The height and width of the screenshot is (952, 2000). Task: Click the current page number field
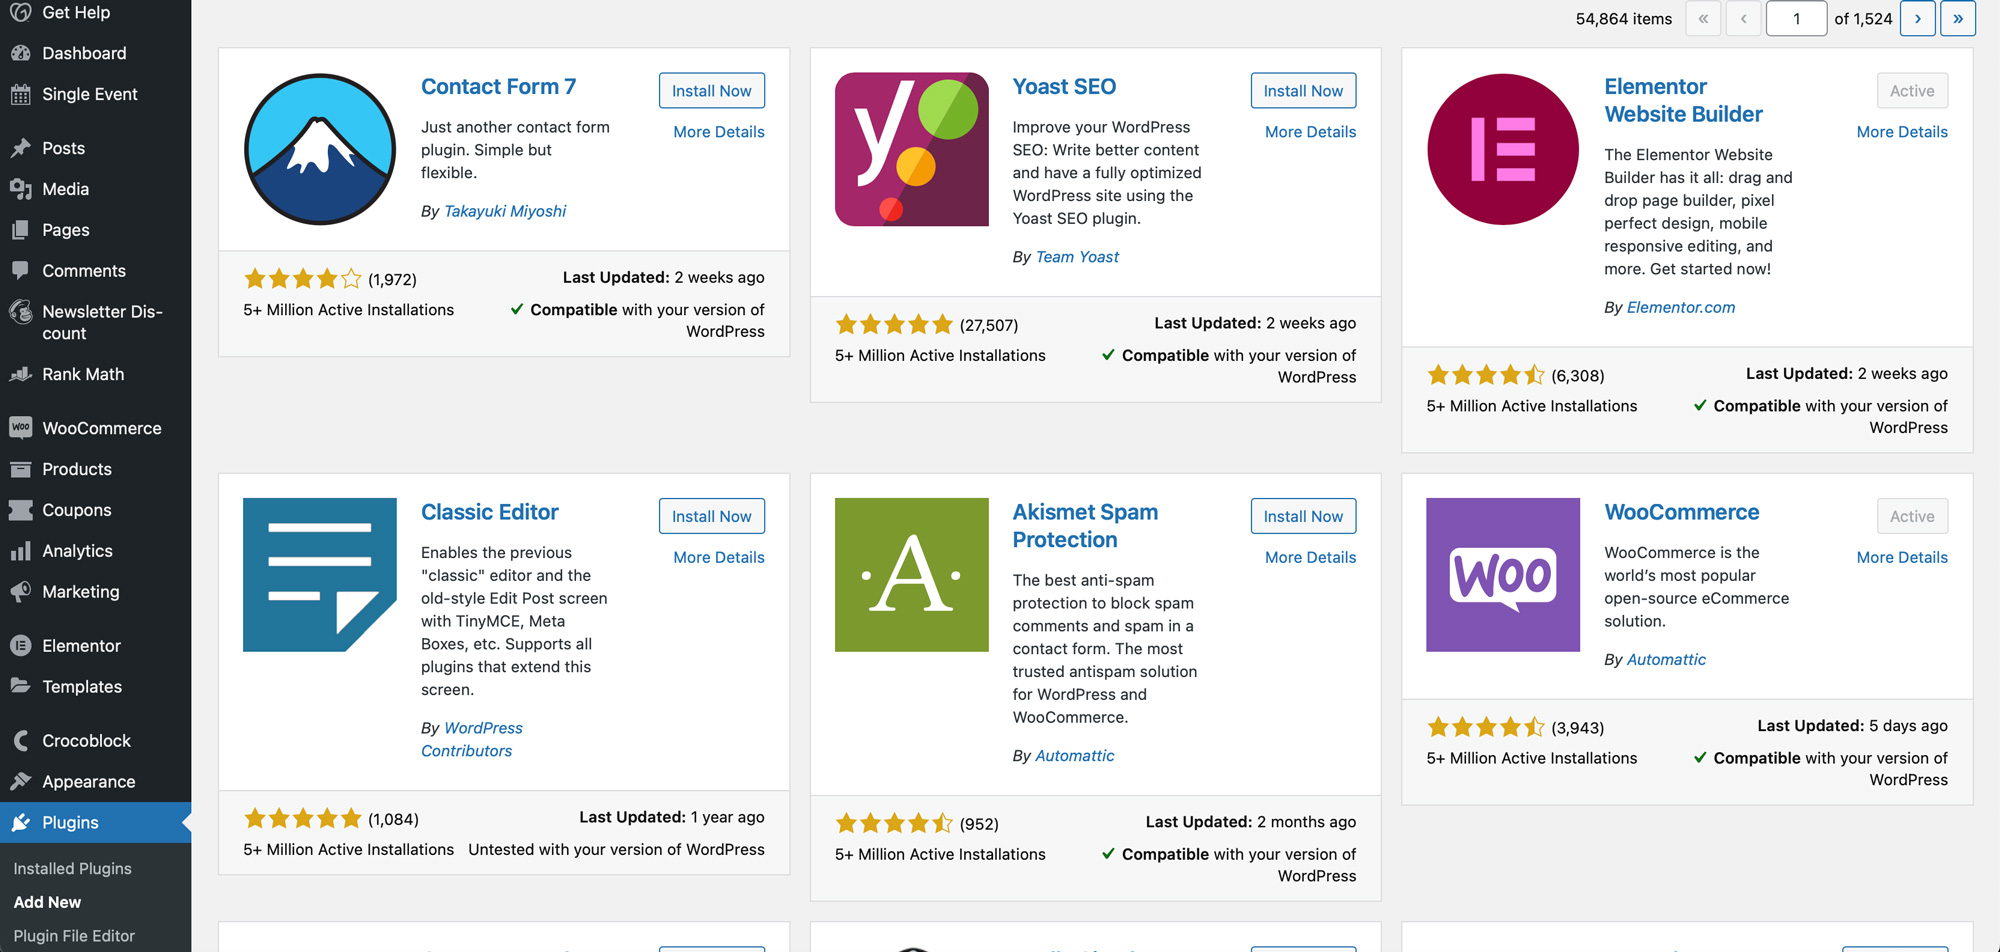point(1796,18)
